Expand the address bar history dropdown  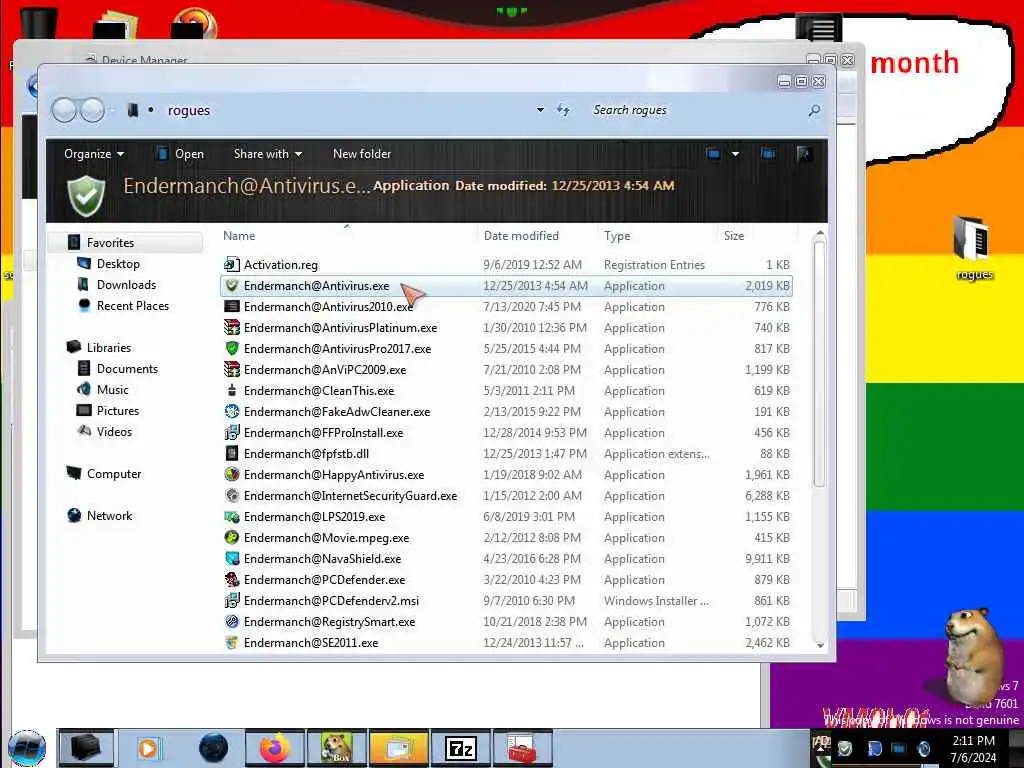pos(540,110)
